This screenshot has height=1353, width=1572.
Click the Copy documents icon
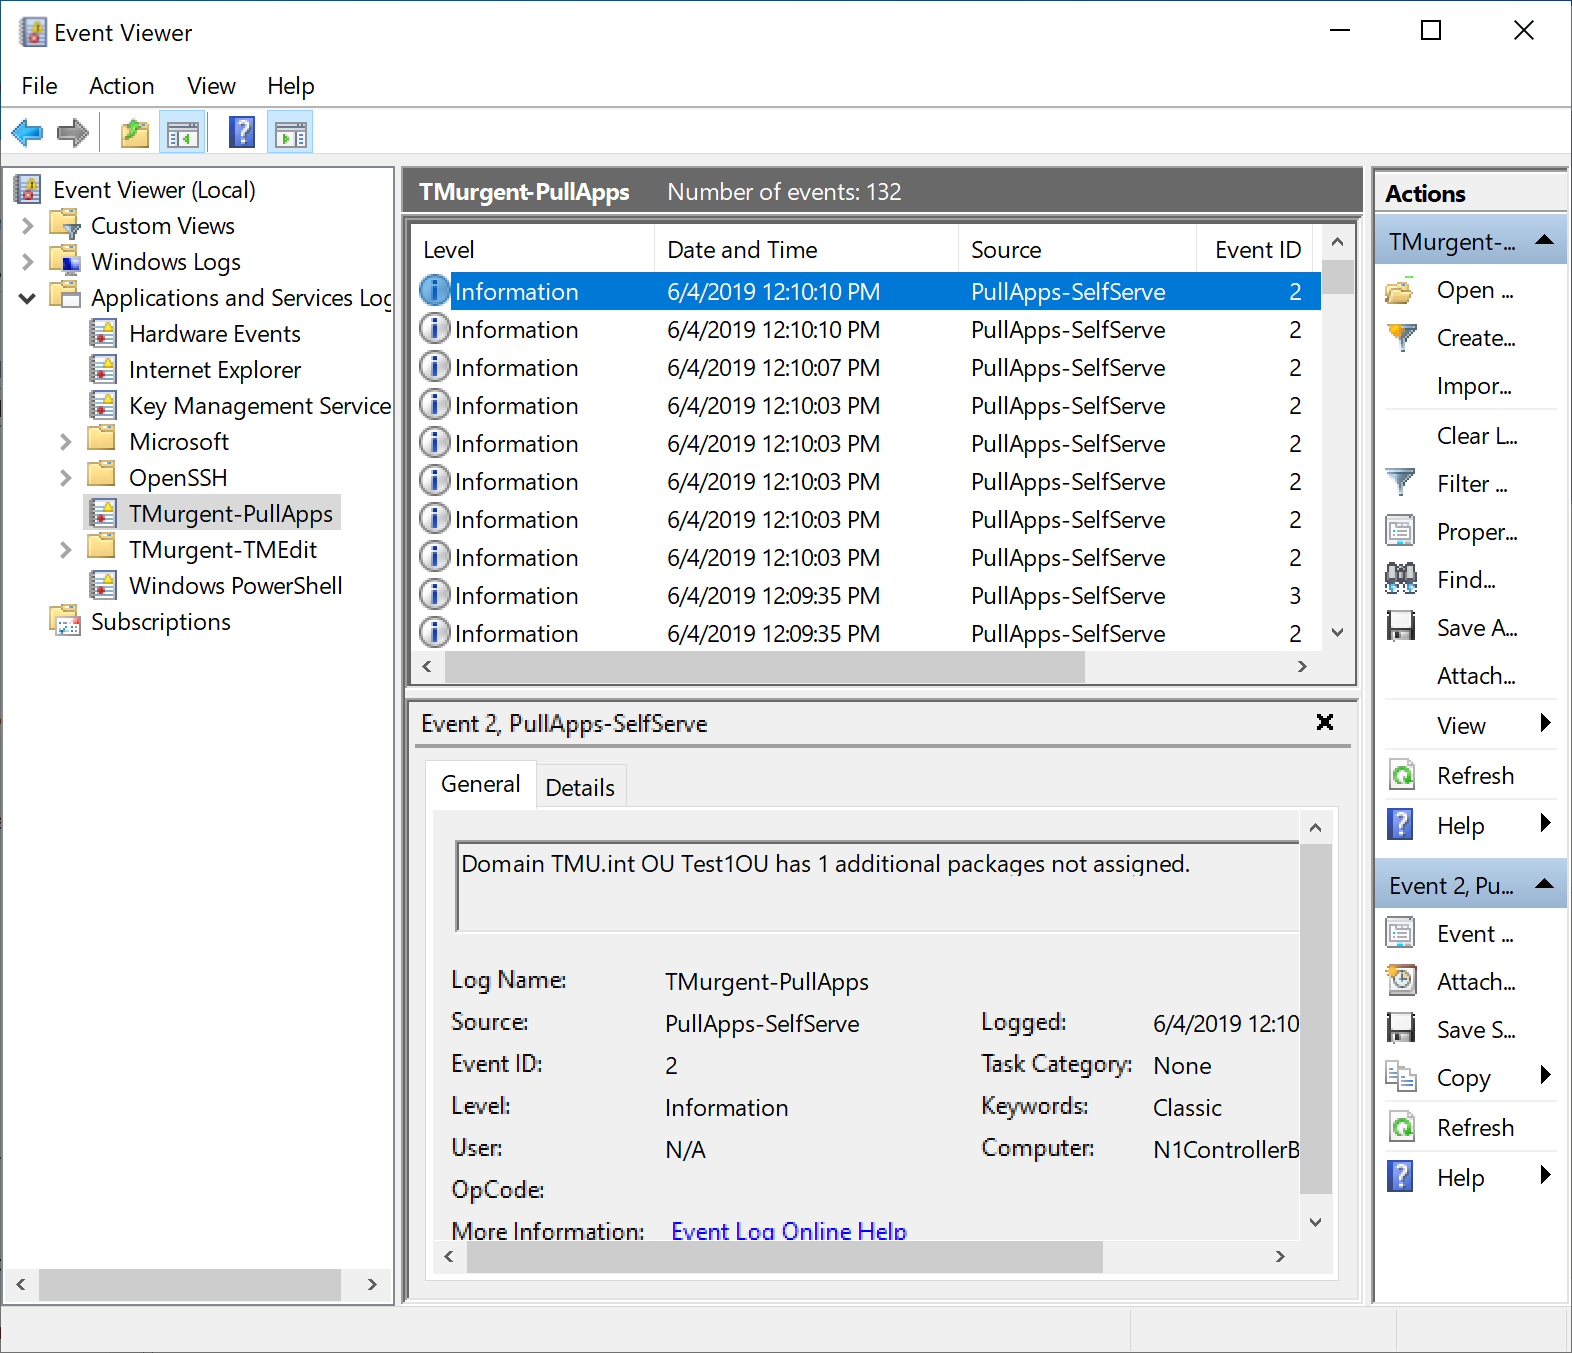1400,1076
